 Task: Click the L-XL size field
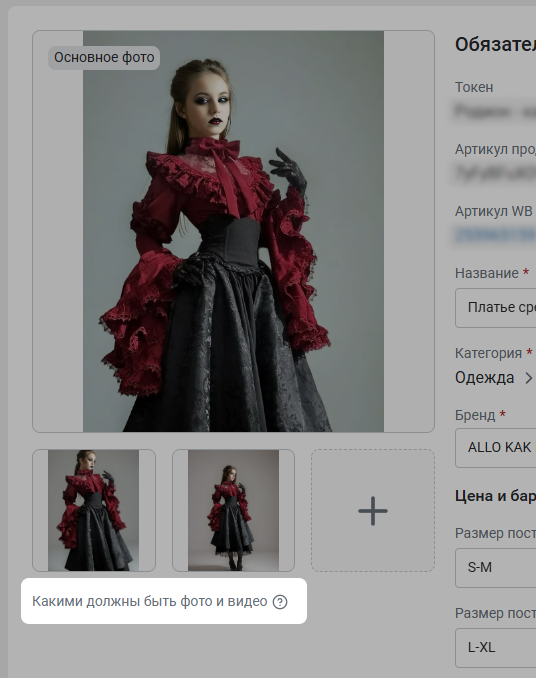[x=495, y=648]
